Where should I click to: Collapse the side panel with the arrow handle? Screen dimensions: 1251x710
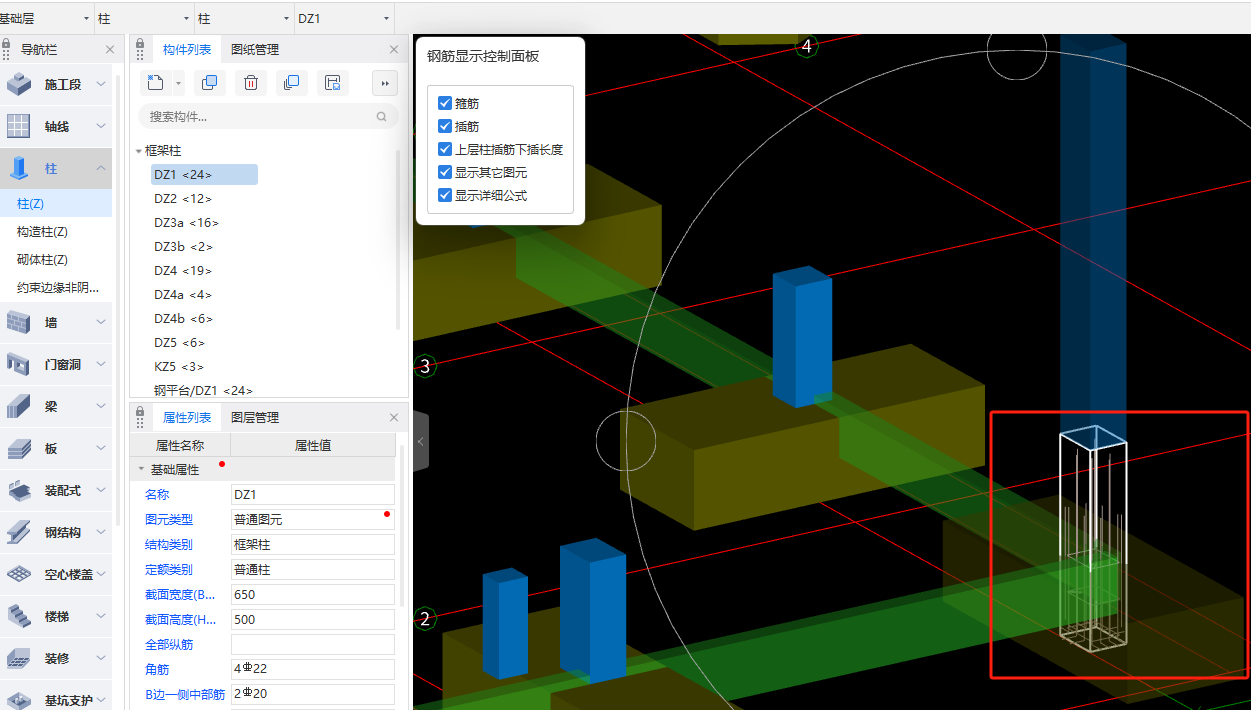pyautogui.click(x=420, y=441)
